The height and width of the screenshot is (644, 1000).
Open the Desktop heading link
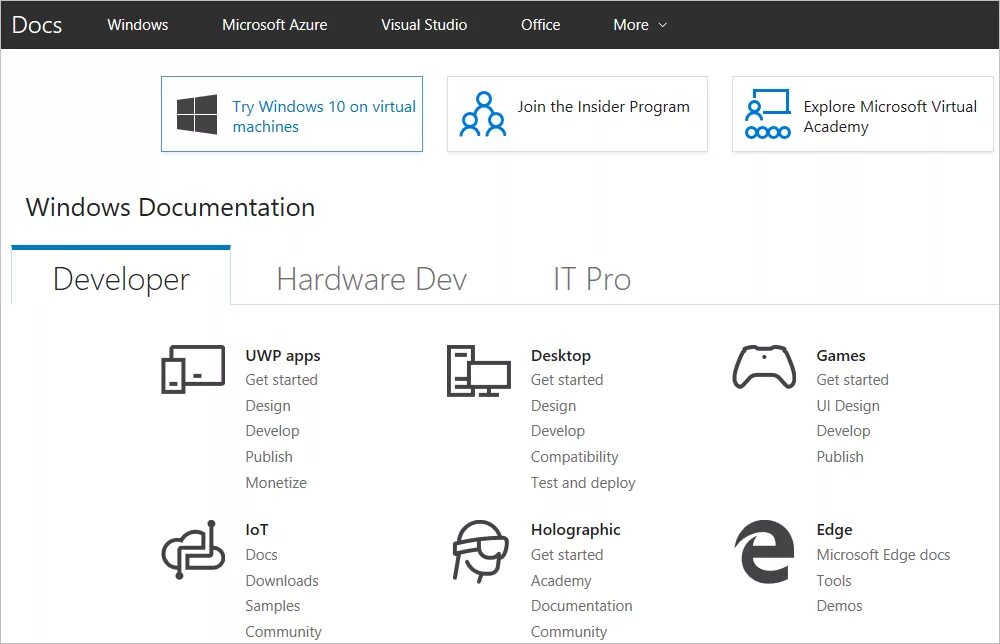(x=561, y=356)
